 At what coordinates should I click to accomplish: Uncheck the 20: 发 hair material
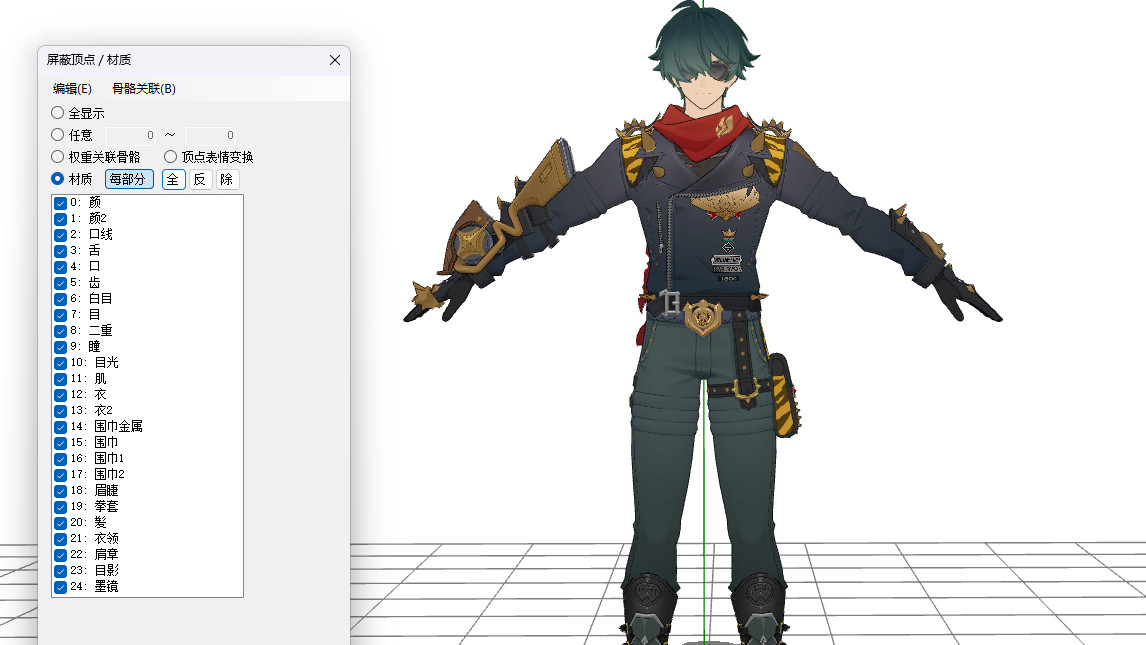[60, 523]
